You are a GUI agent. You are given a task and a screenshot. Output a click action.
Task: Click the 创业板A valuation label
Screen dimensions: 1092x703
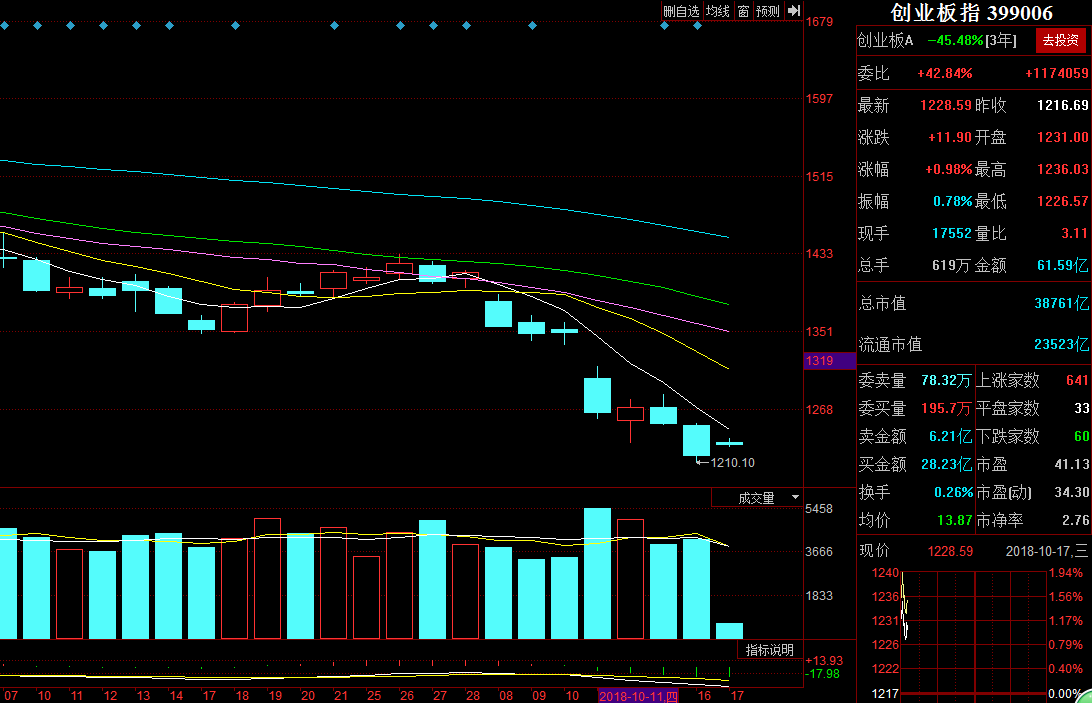point(886,41)
